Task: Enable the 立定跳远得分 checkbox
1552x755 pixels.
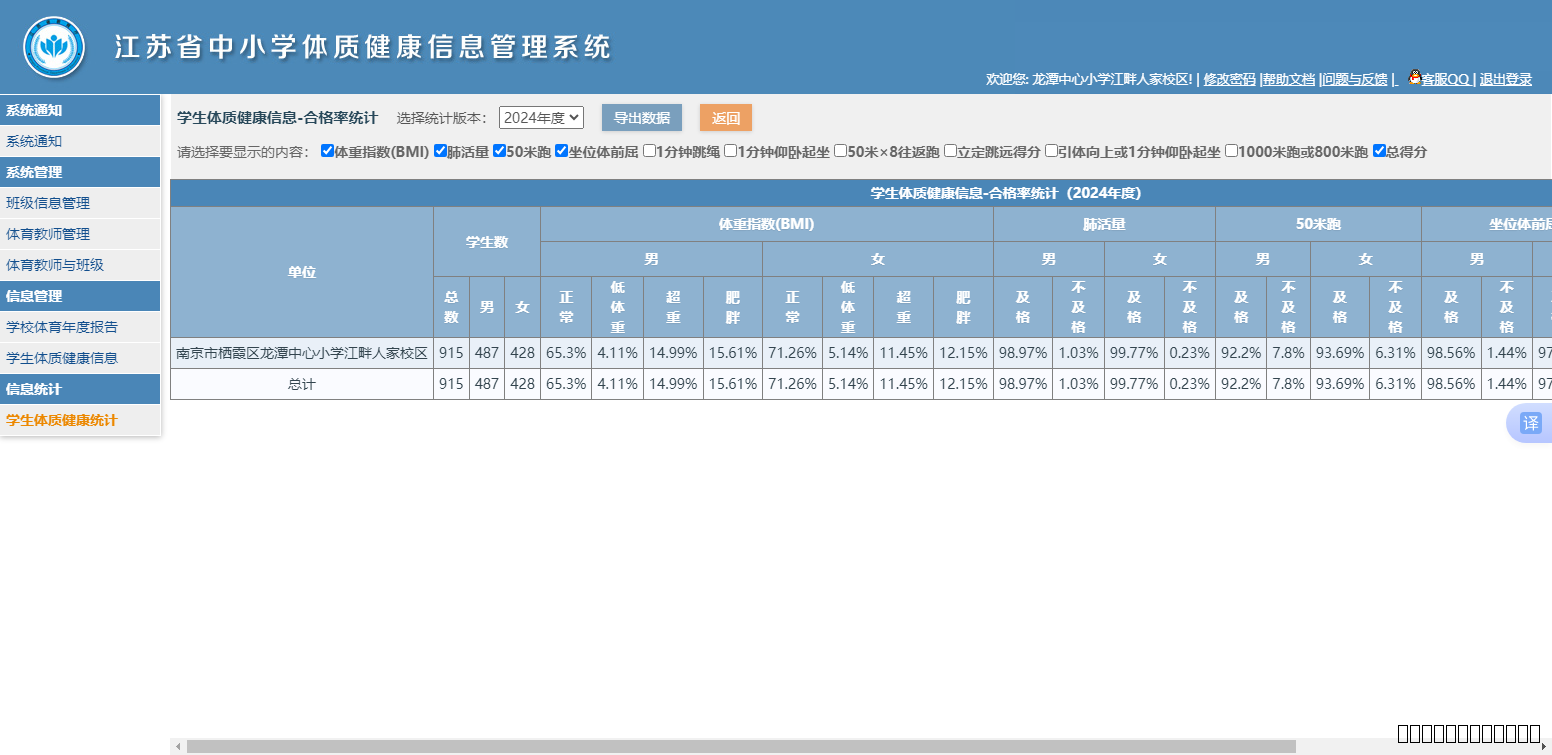Action: coord(950,151)
